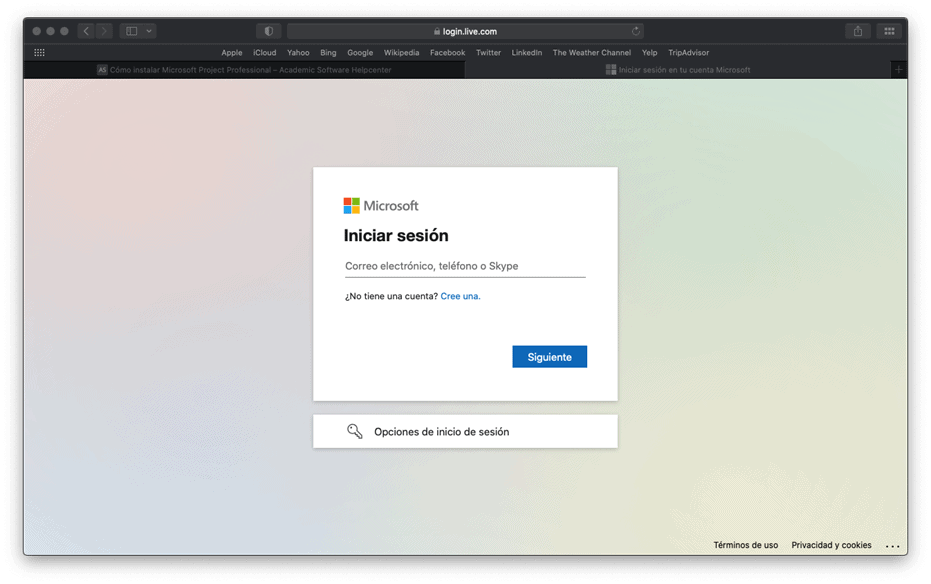Click the grid icon on the favorites bar
The width and height of the screenshot is (931, 584).
(x=39, y=52)
